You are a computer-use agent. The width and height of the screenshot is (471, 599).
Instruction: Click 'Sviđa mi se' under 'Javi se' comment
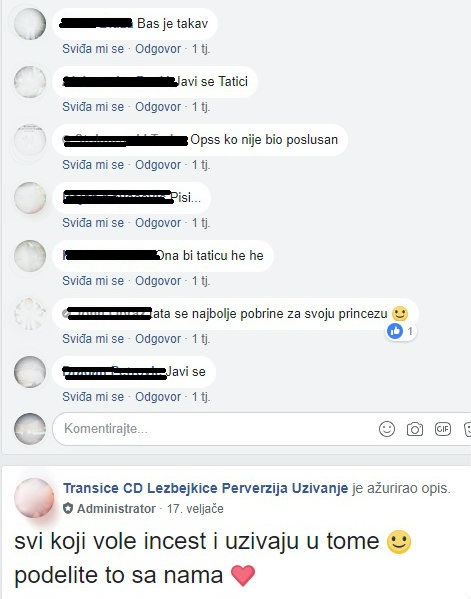point(93,397)
